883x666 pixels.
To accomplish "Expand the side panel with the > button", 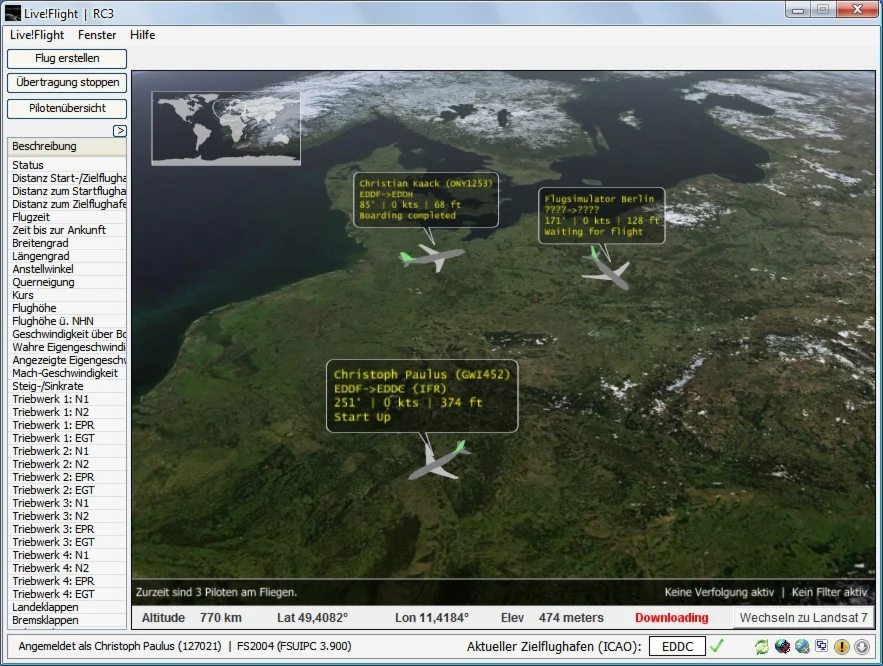I will pyautogui.click(x=119, y=130).
